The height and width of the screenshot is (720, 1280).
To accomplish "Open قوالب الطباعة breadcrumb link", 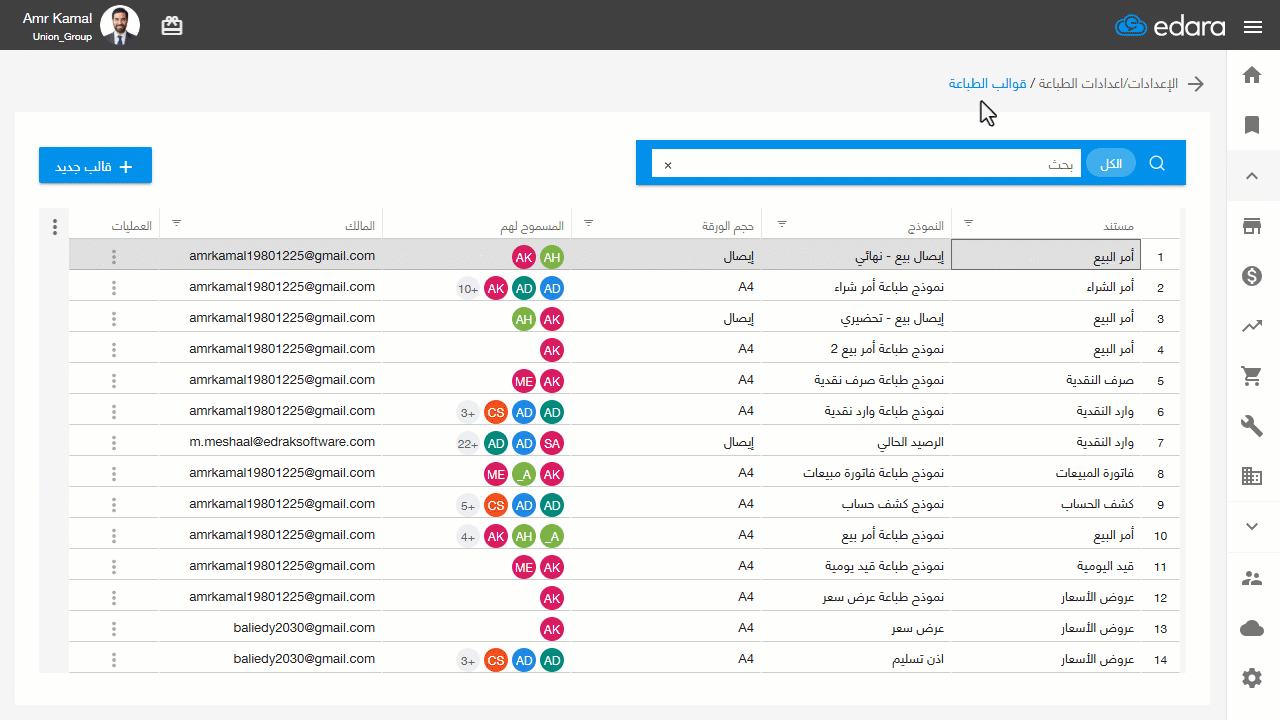I will pos(988,83).
